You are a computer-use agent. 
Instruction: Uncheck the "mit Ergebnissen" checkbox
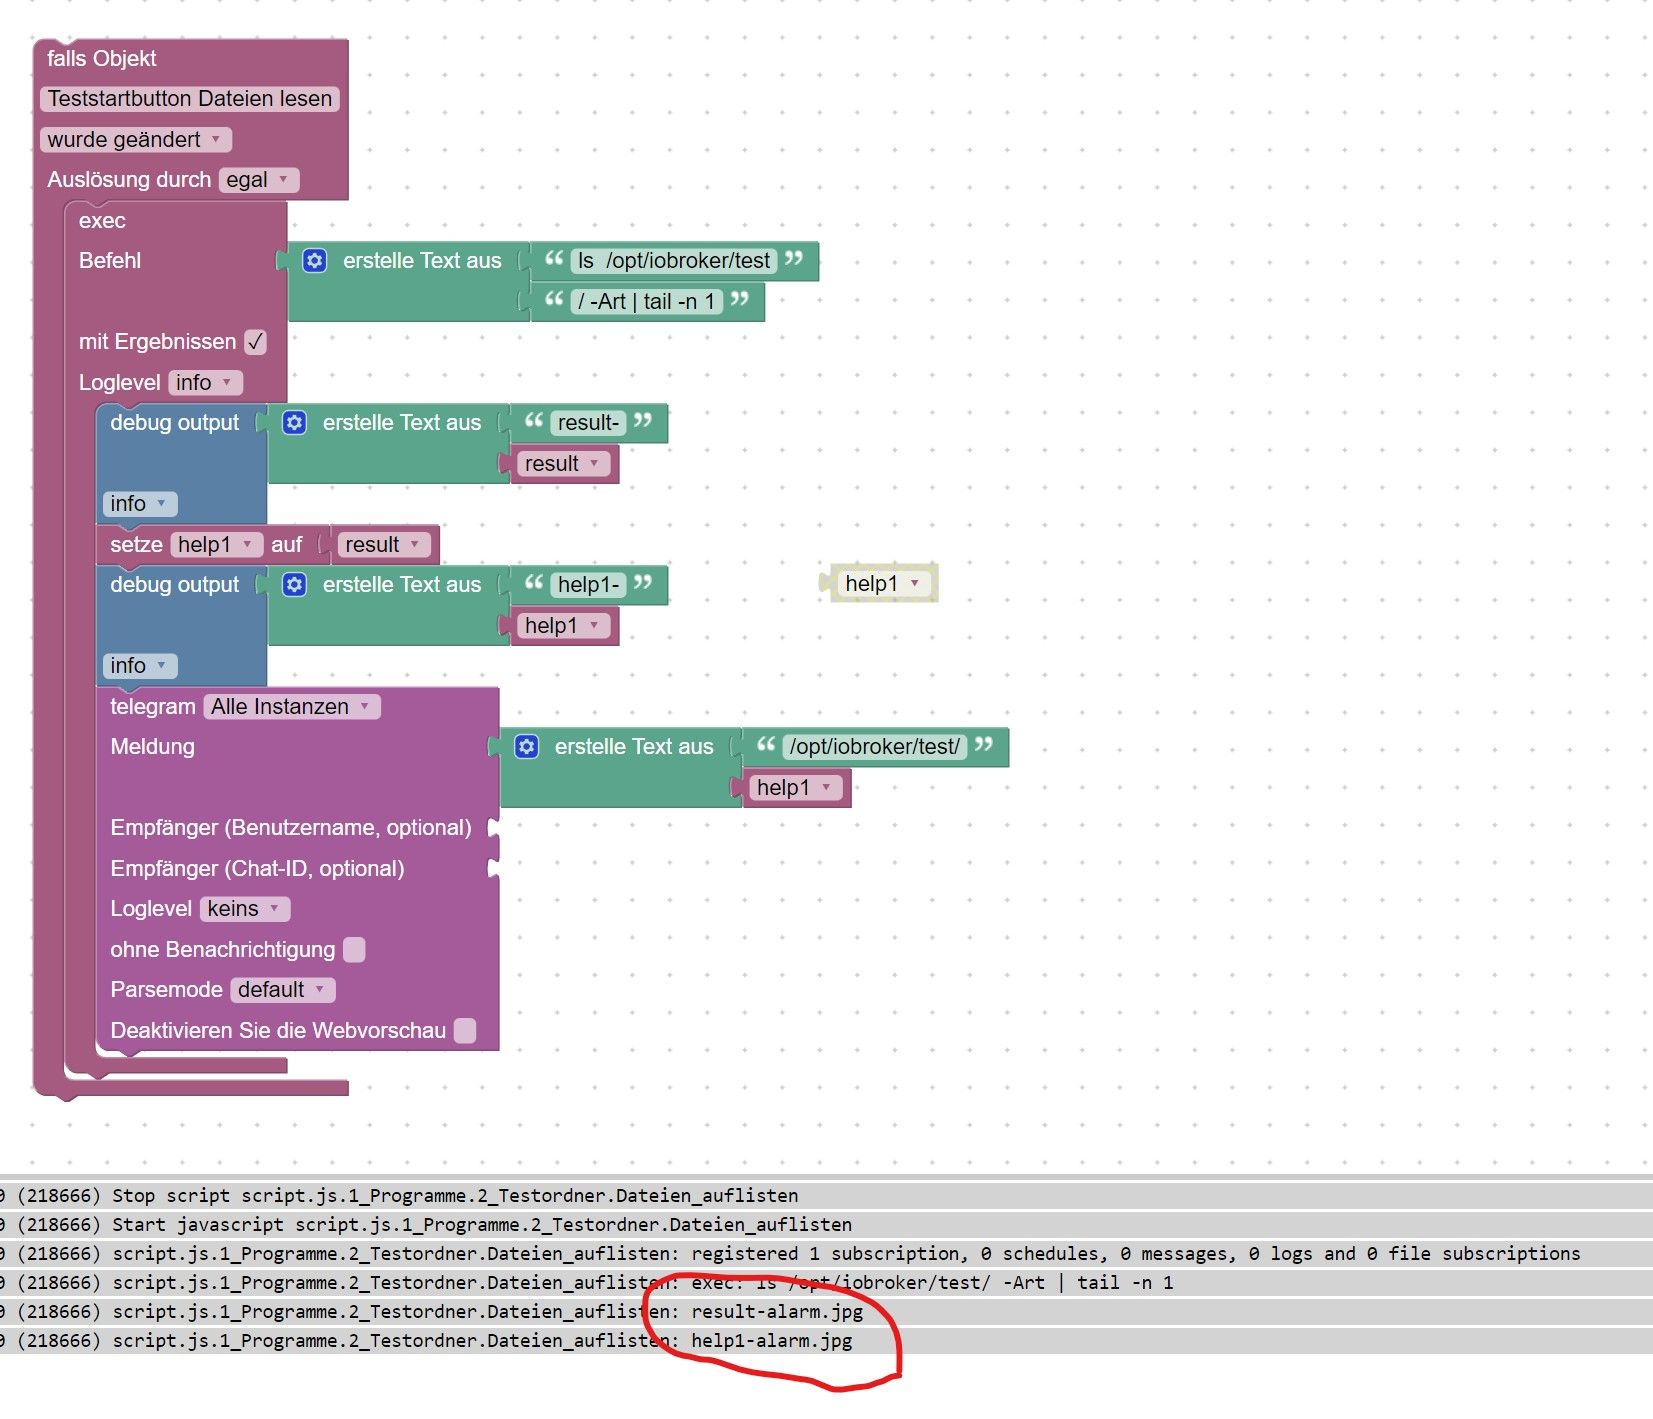pyautogui.click(x=256, y=342)
